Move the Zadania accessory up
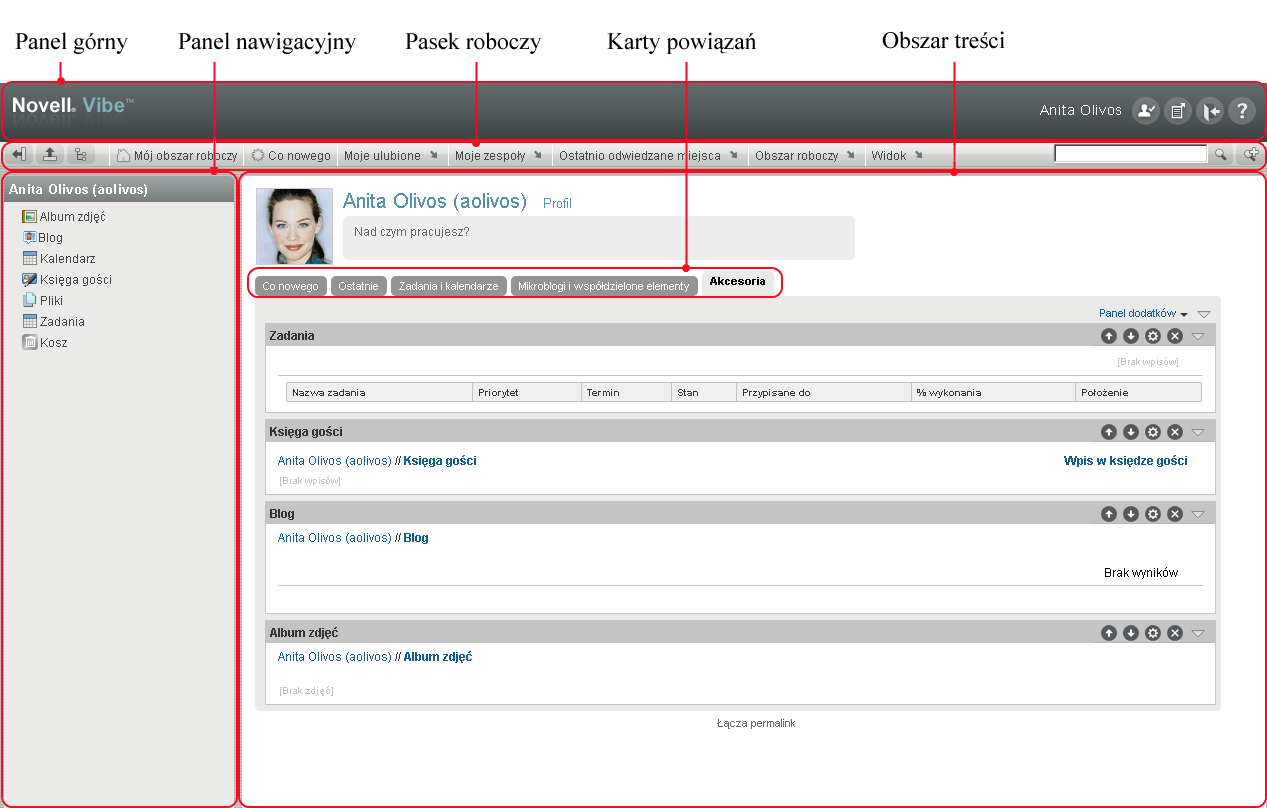1267x808 pixels. coord(1109,336)
